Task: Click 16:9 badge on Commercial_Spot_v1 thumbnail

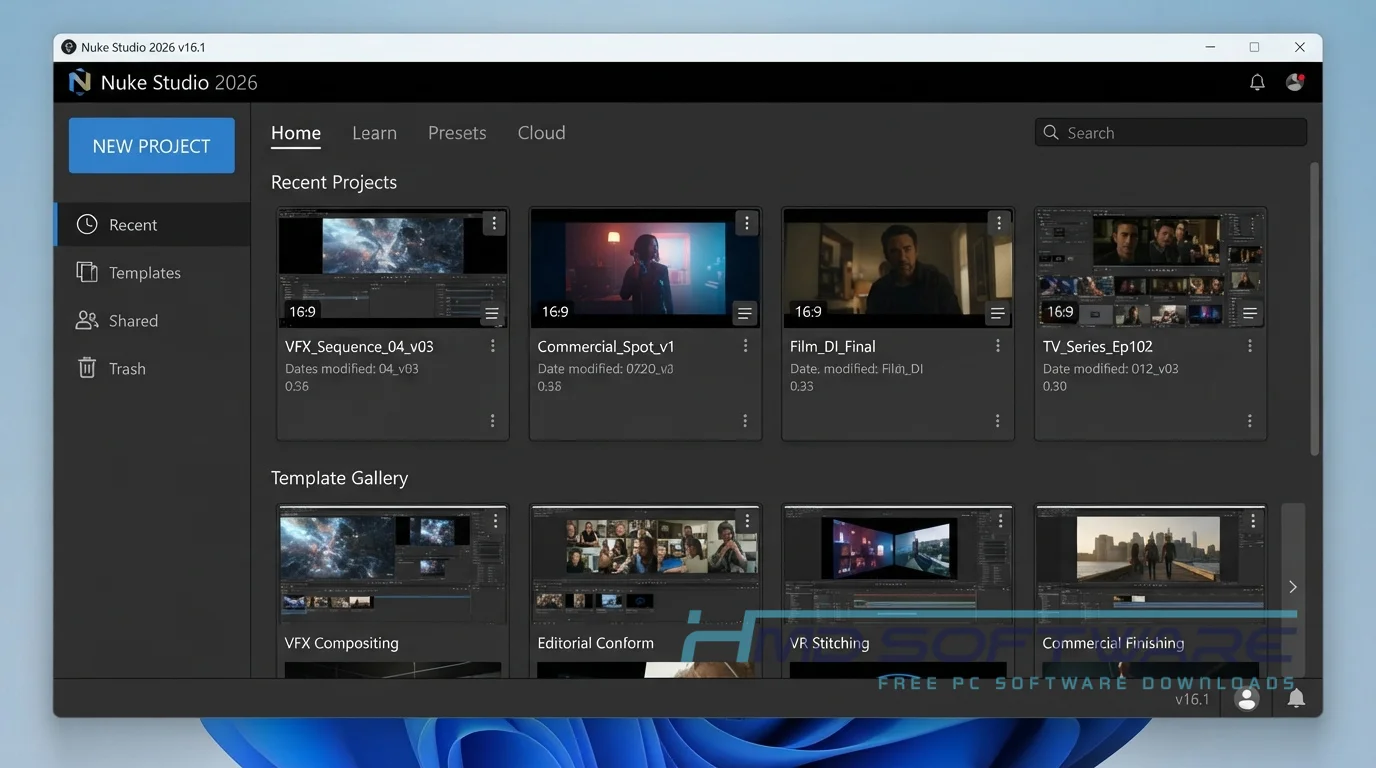Action: (555, 312)
